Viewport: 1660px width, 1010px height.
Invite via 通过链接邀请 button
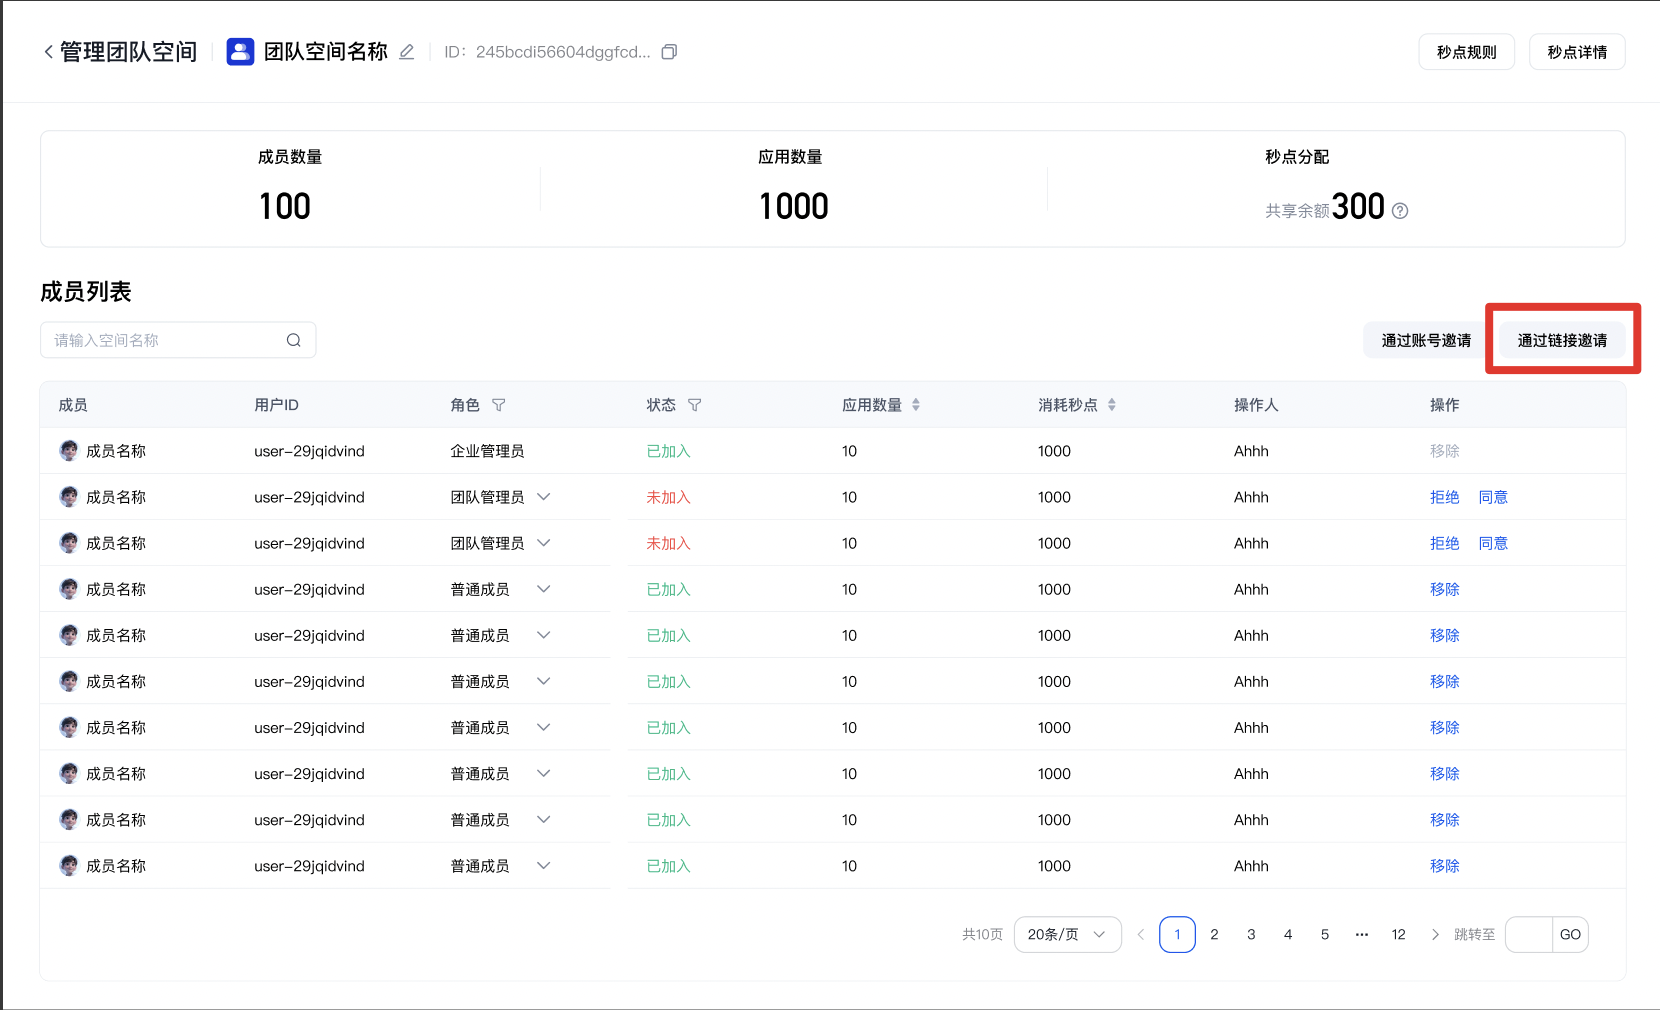[x=1562, y=340]
